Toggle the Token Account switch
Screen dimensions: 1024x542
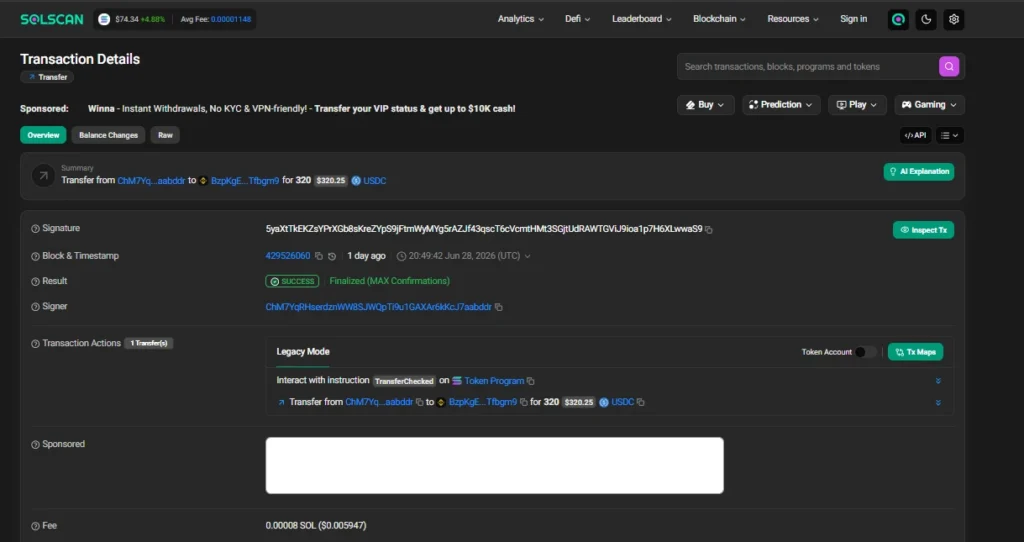pos(865,352)
